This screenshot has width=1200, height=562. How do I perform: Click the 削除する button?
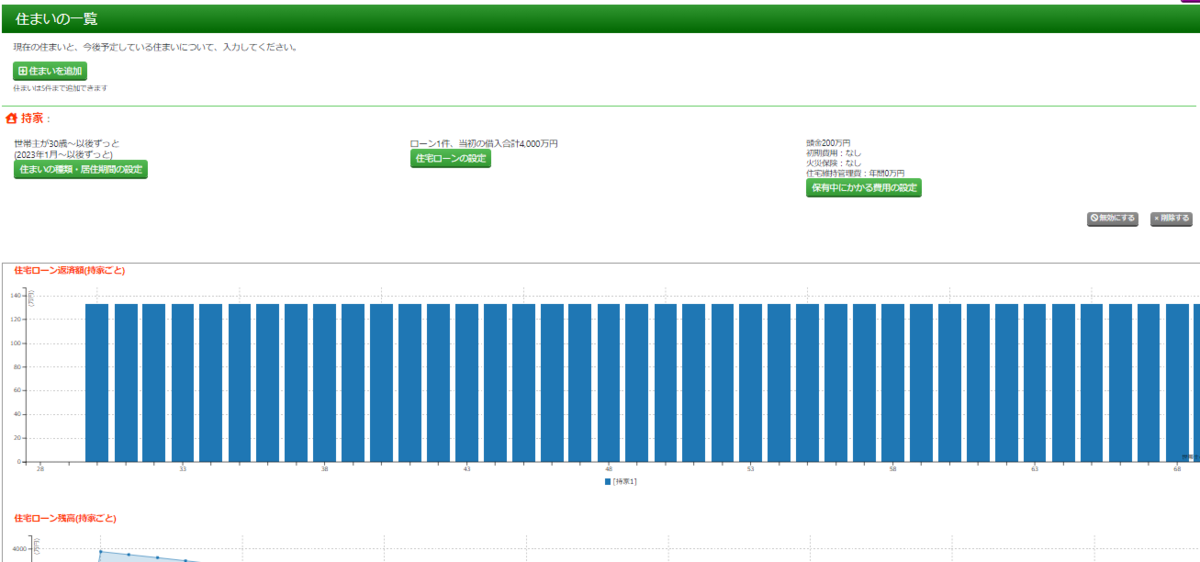click(x=1171, y=219)
